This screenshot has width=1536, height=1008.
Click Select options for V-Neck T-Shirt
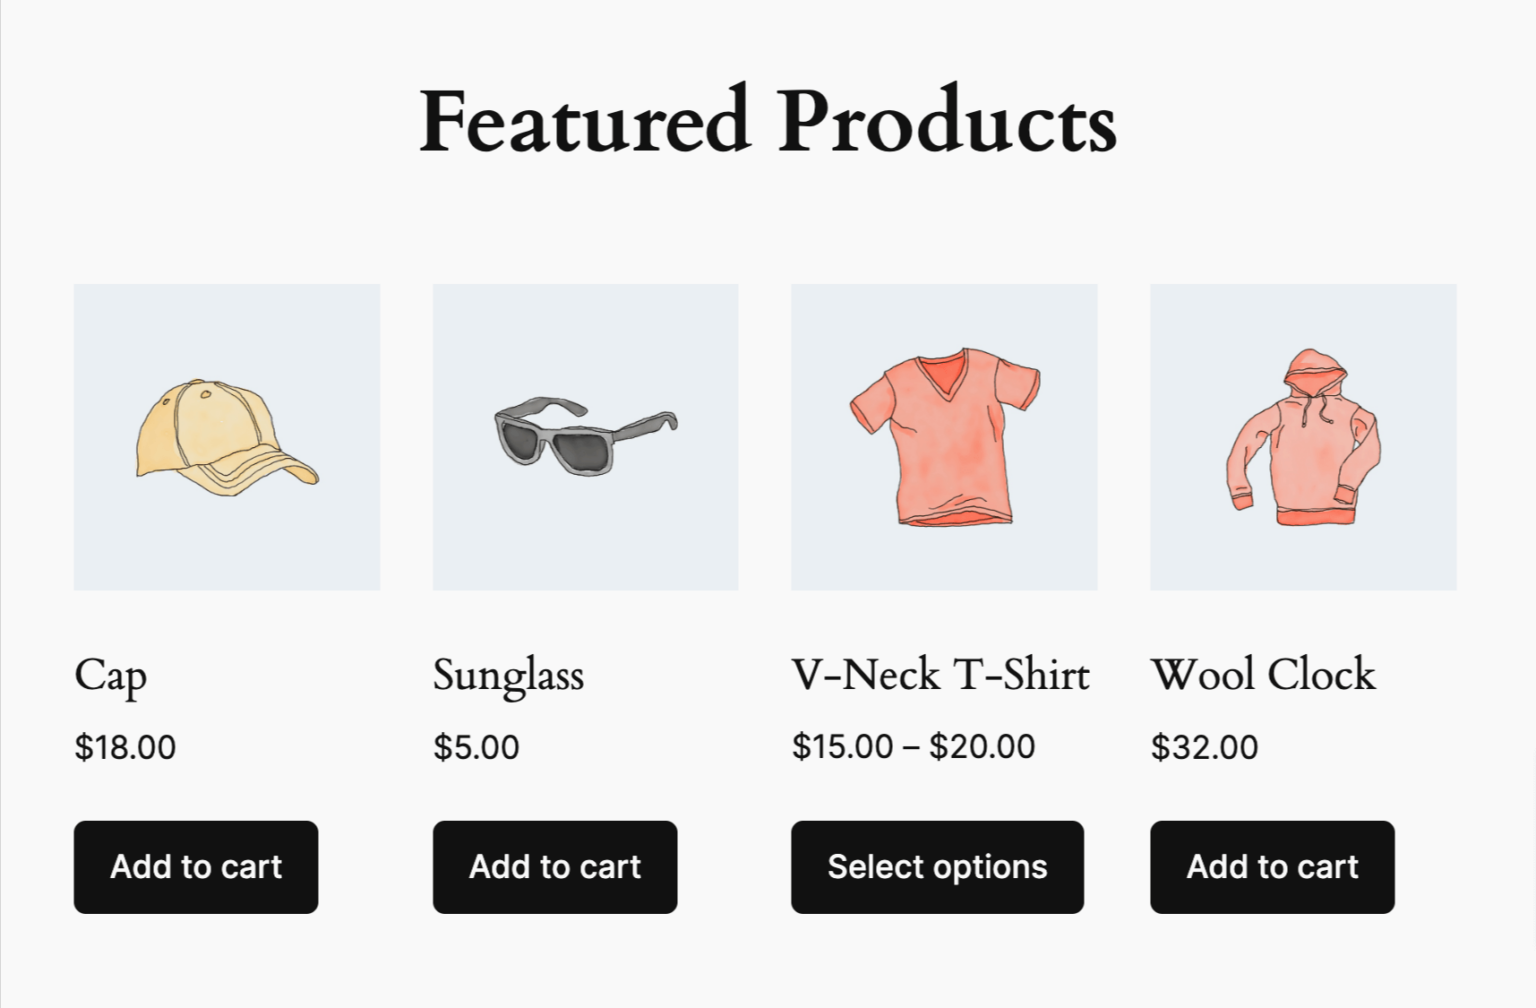tap(937, 867)
